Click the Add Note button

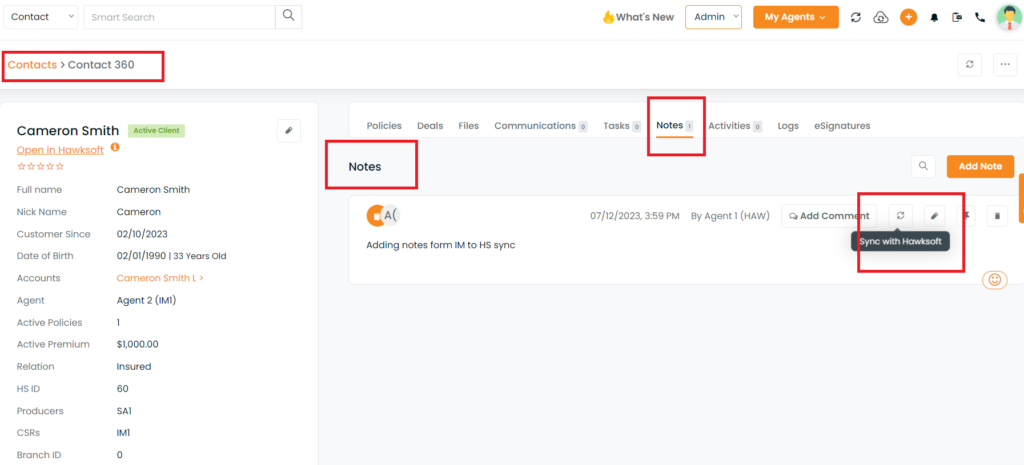click(x=980, y=166)
